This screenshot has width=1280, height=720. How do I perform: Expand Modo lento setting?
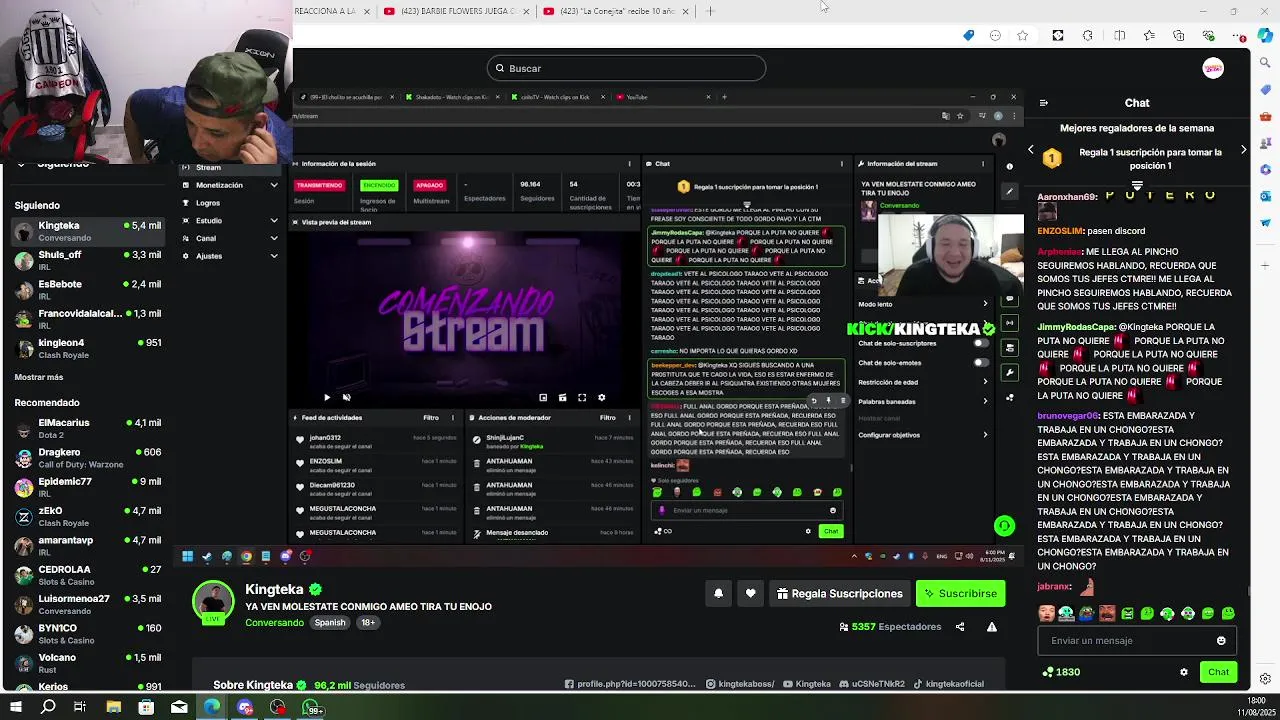pos(923,304)
